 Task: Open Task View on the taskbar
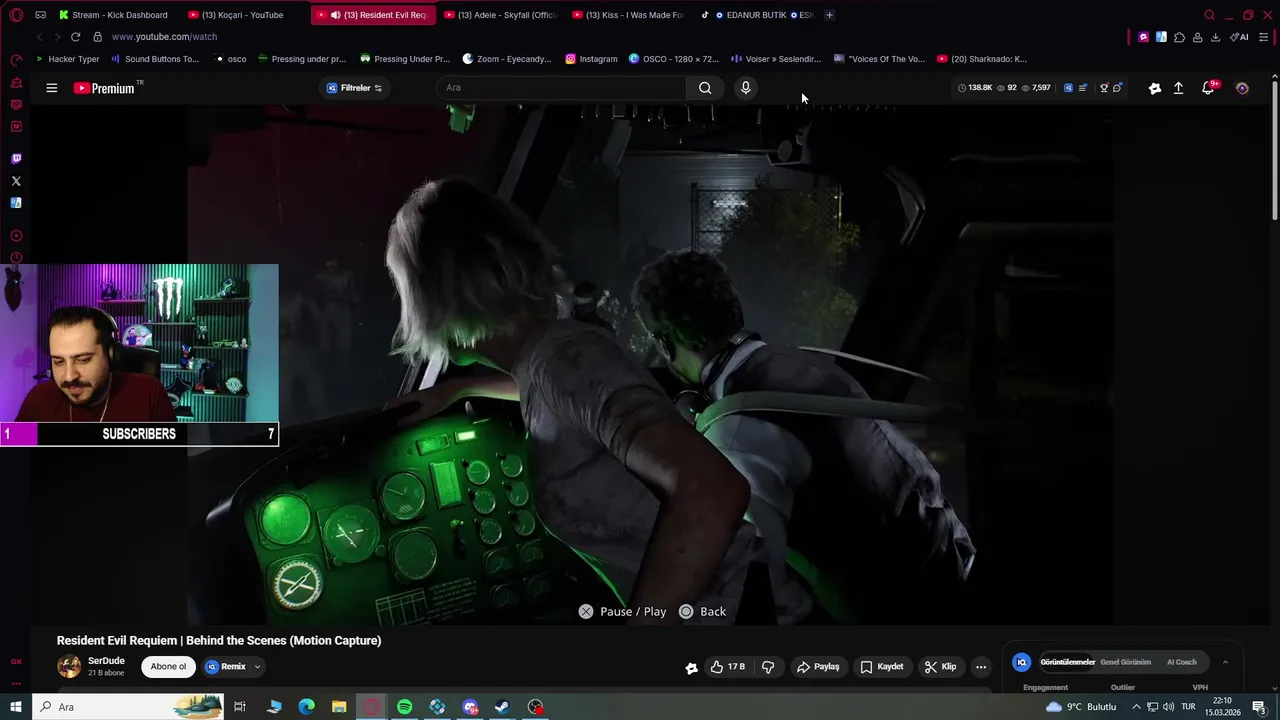click(240, 707)
